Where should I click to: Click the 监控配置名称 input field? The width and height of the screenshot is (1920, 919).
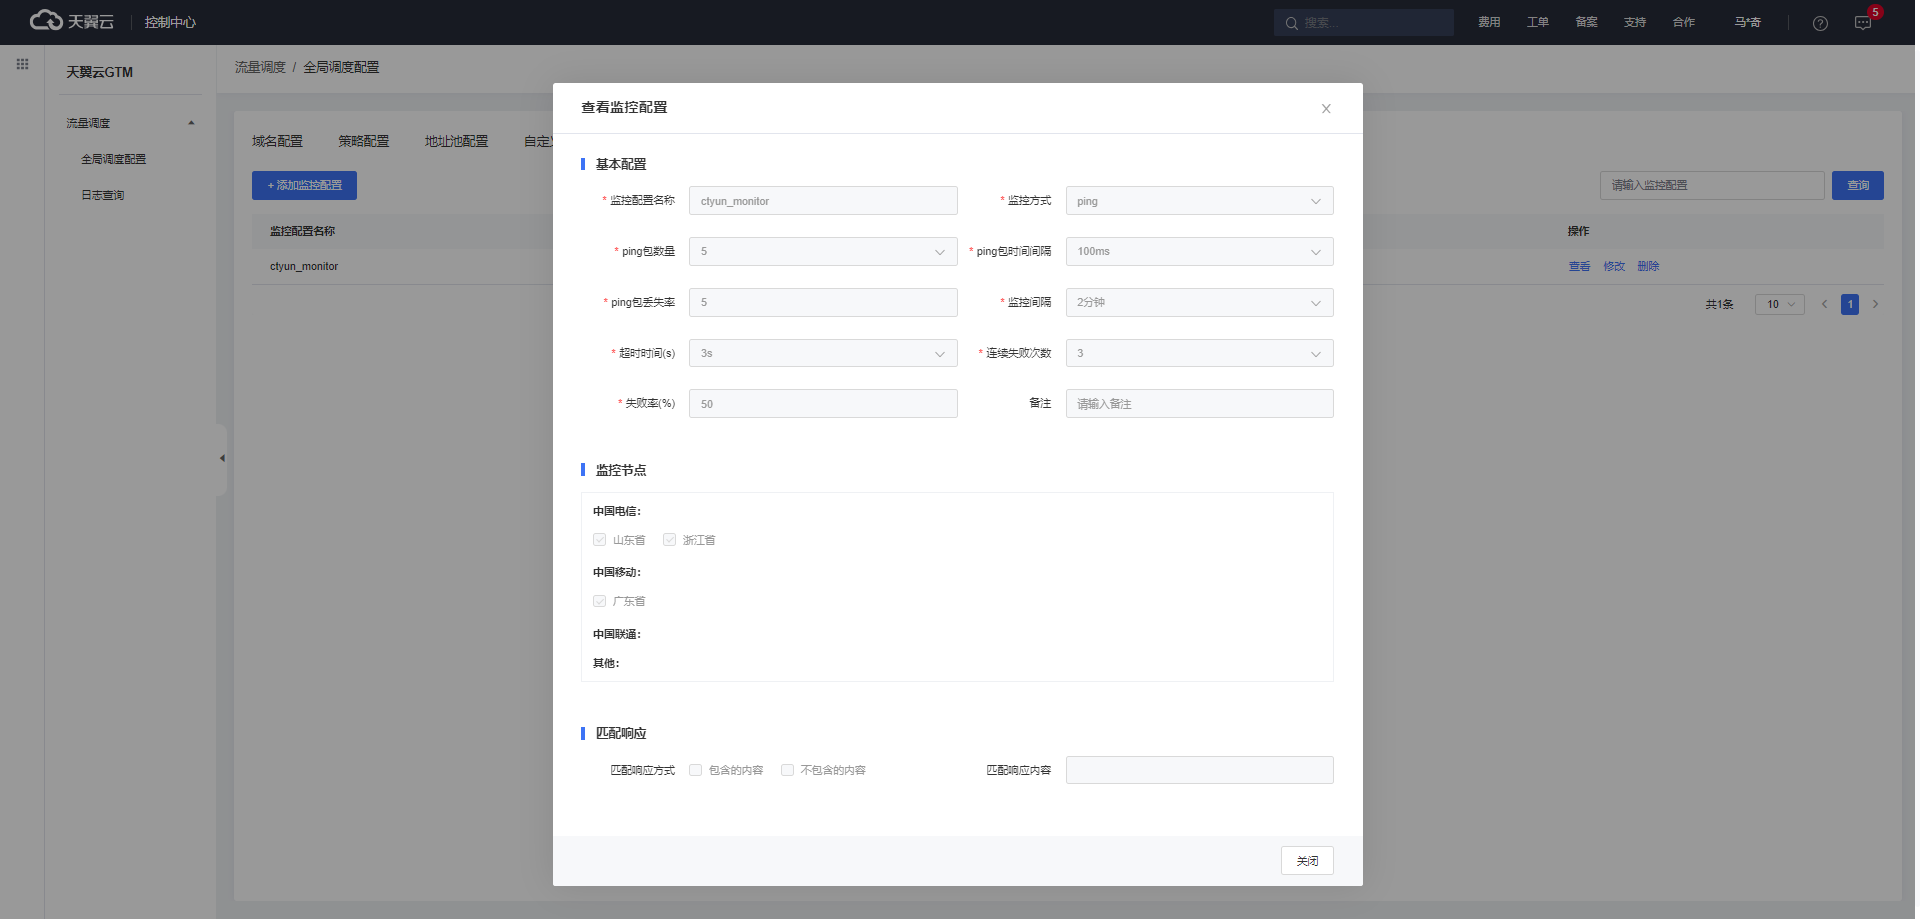click(x=823, y=201)
